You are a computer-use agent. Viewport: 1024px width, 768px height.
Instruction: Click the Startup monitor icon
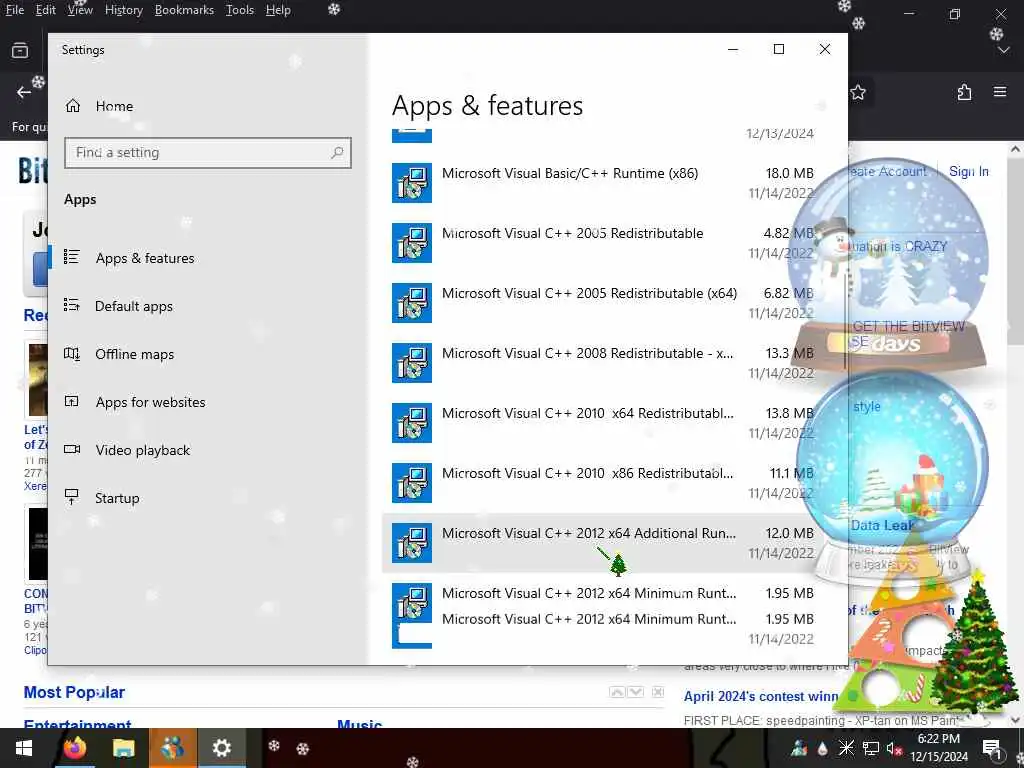coord(72,497)
